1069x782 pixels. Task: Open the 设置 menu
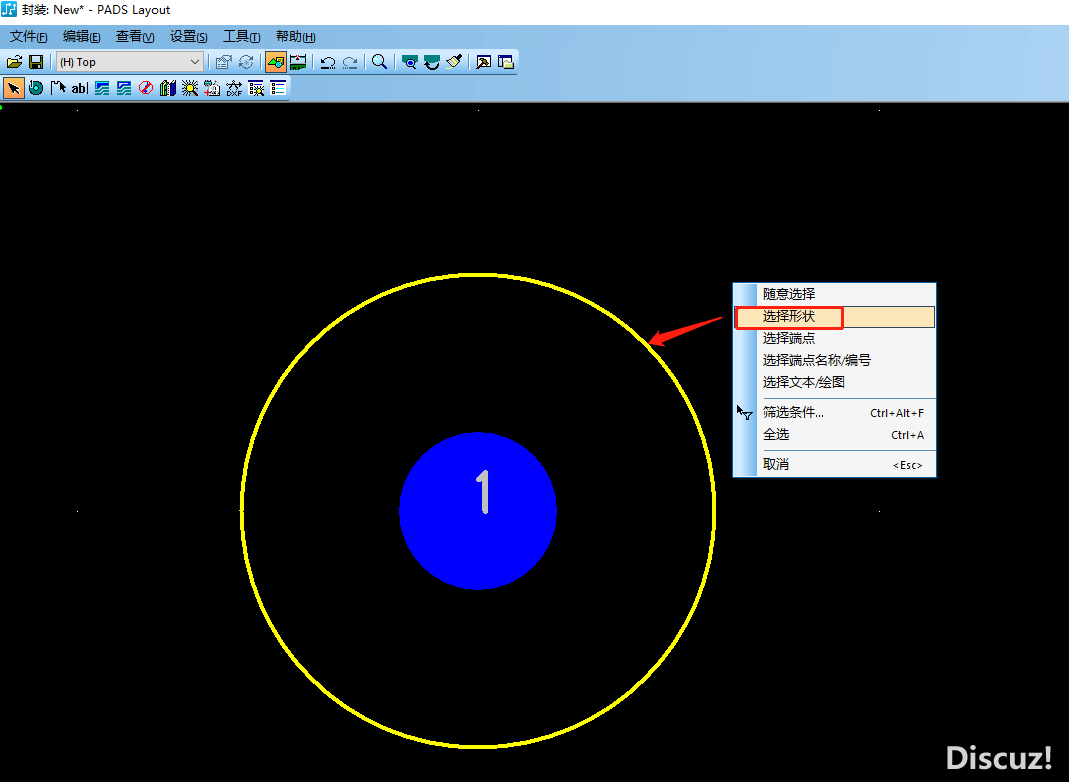tap(188, 37)
